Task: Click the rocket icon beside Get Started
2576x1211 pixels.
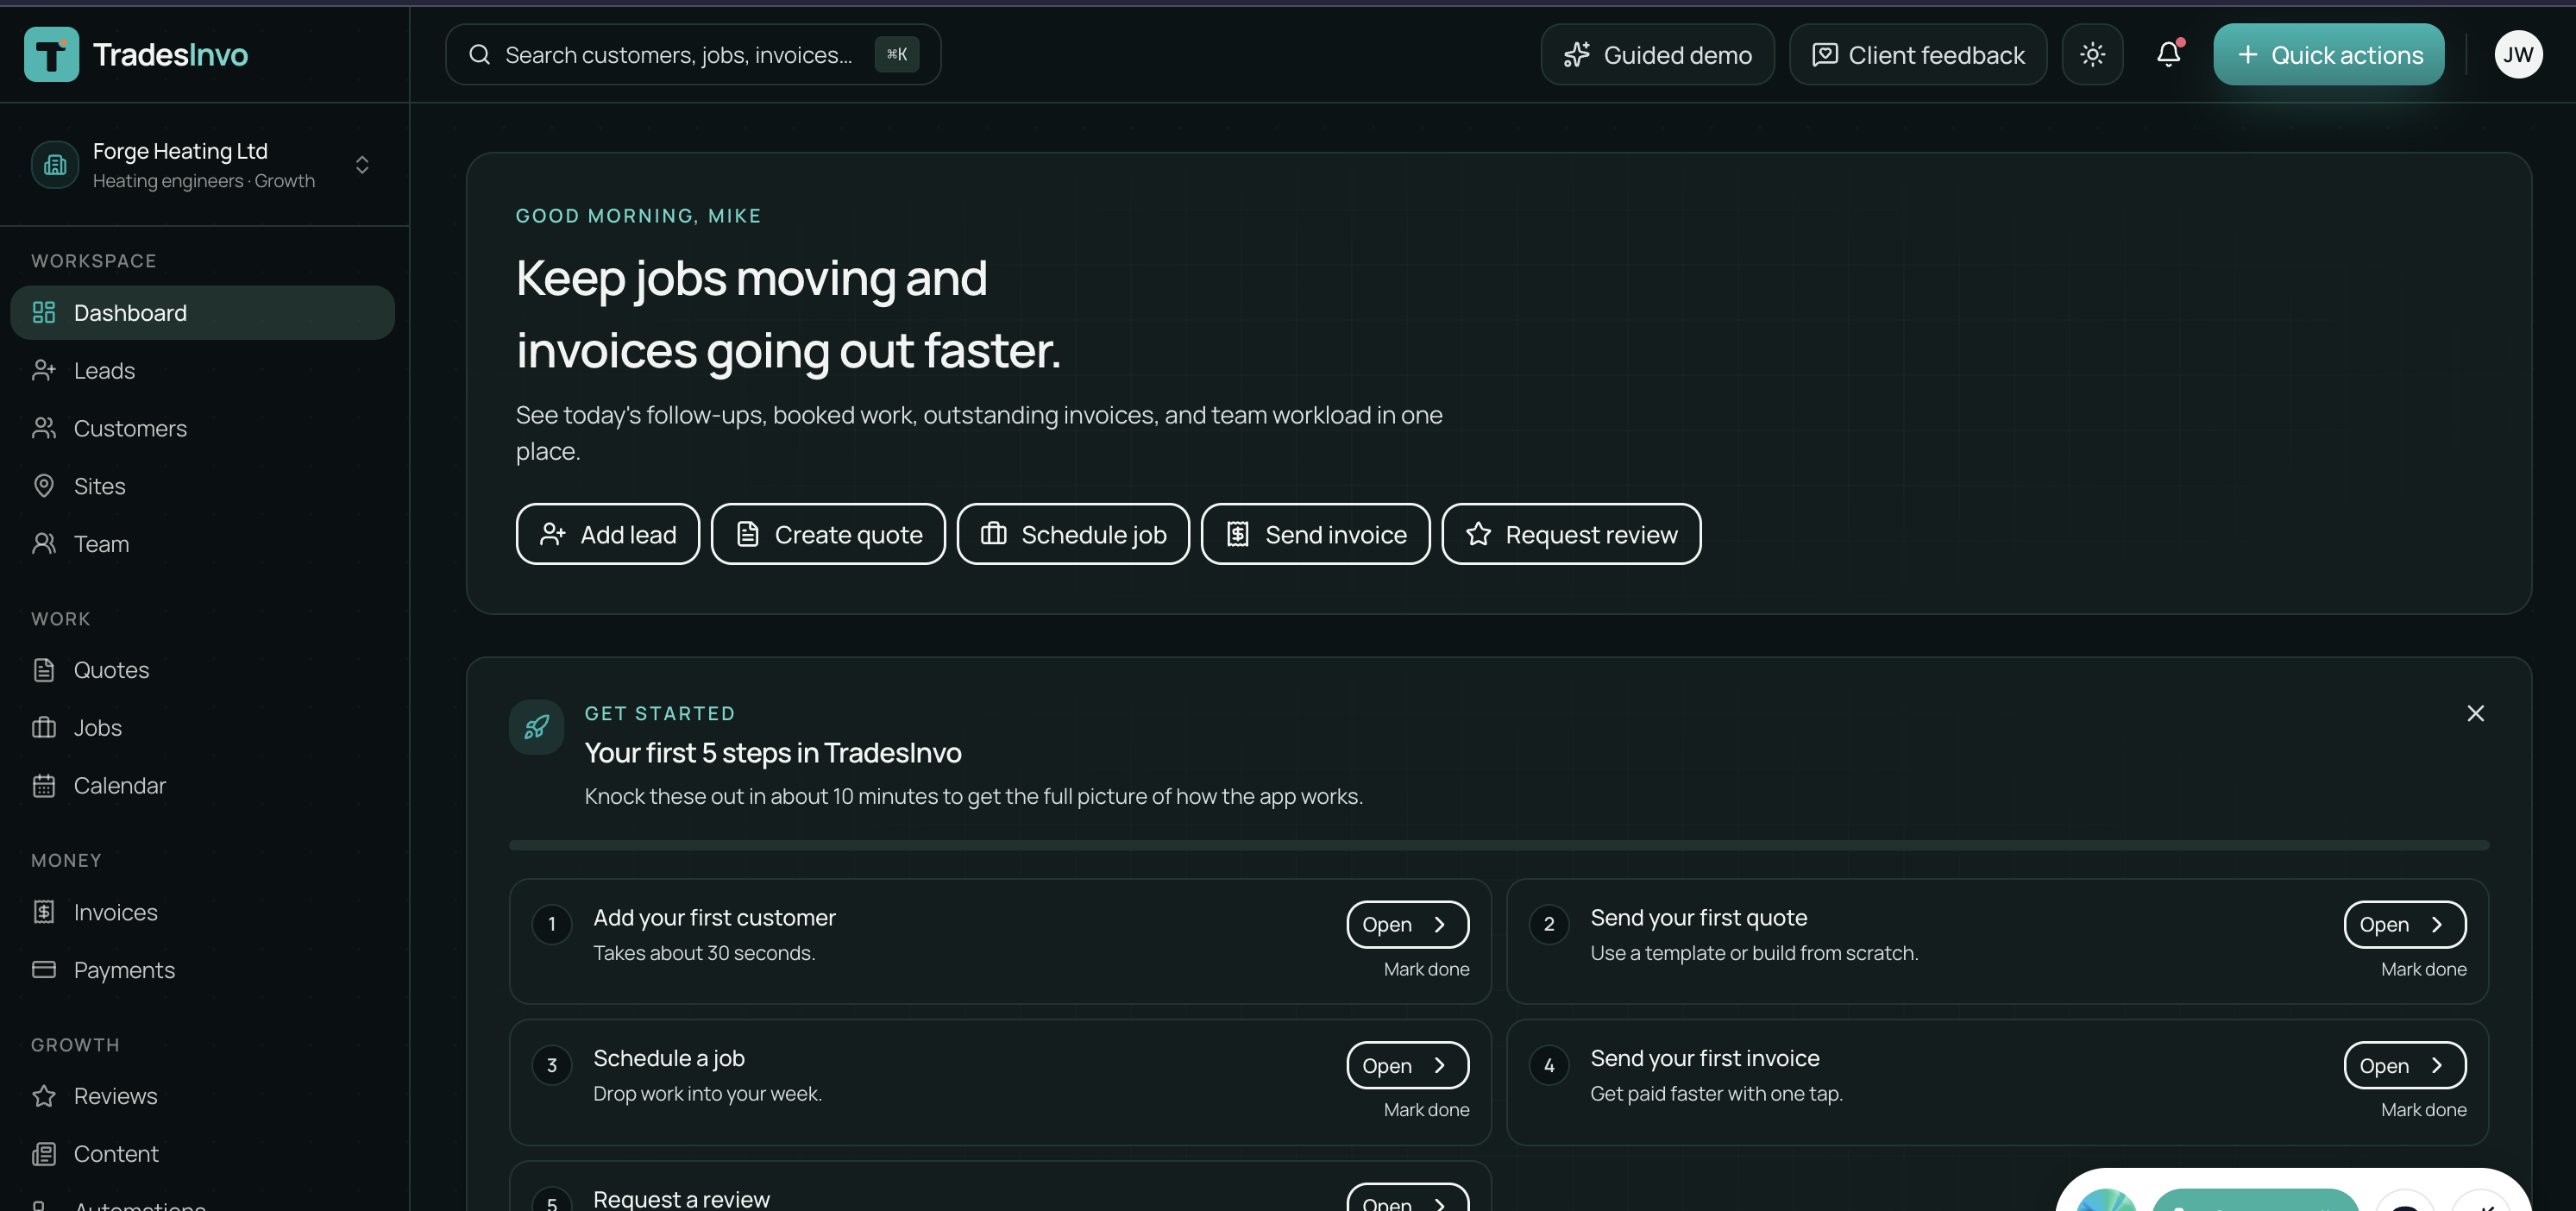Action: click(536, 727)
